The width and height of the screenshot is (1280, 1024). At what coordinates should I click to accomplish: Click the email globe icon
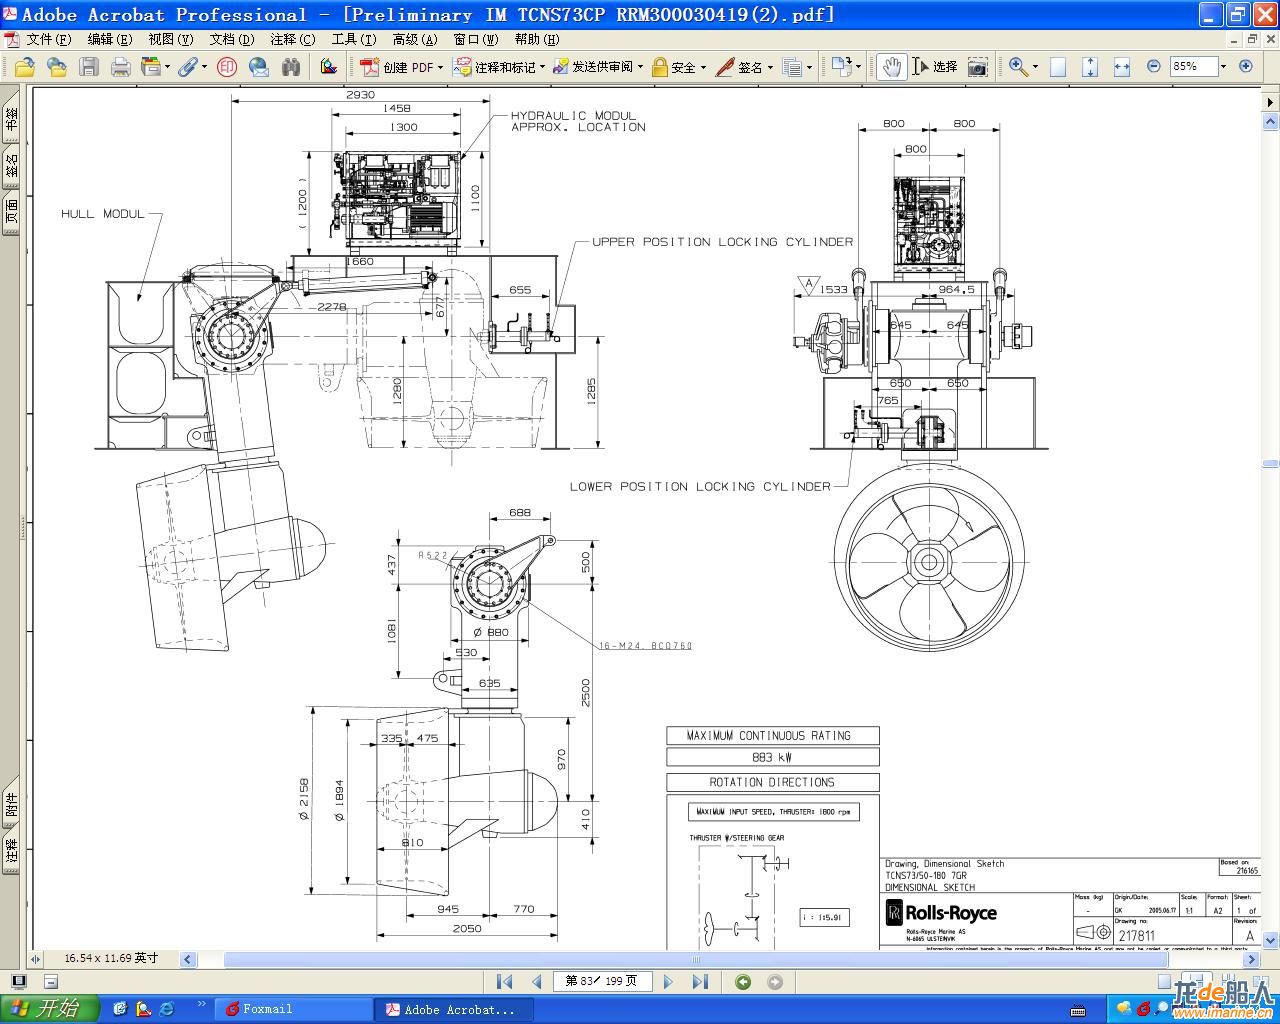[x=259, y=67]
